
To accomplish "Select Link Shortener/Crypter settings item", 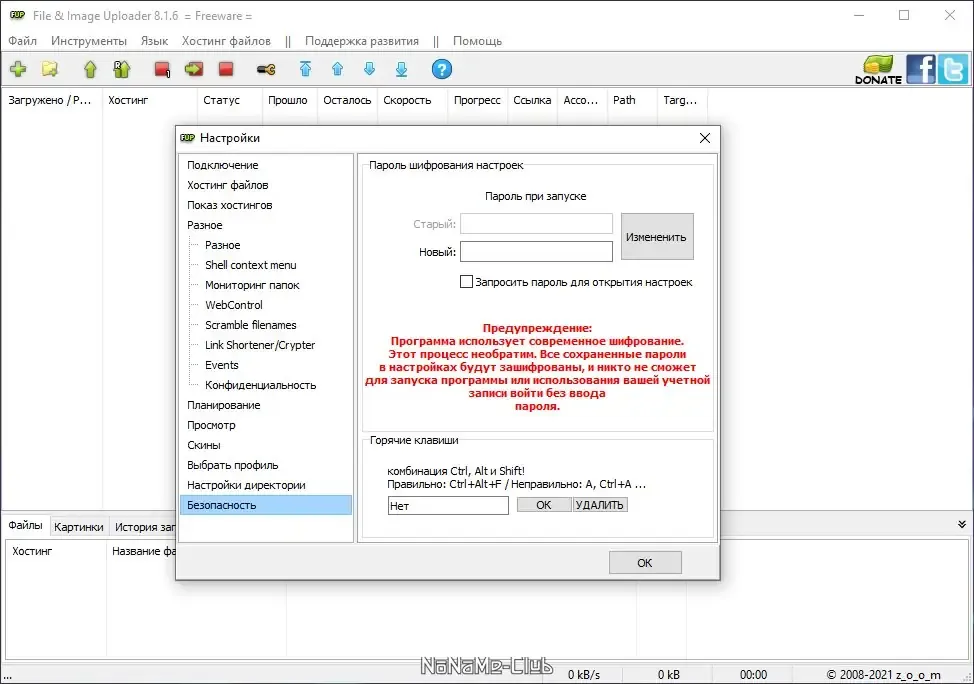I will click(260, 345).
